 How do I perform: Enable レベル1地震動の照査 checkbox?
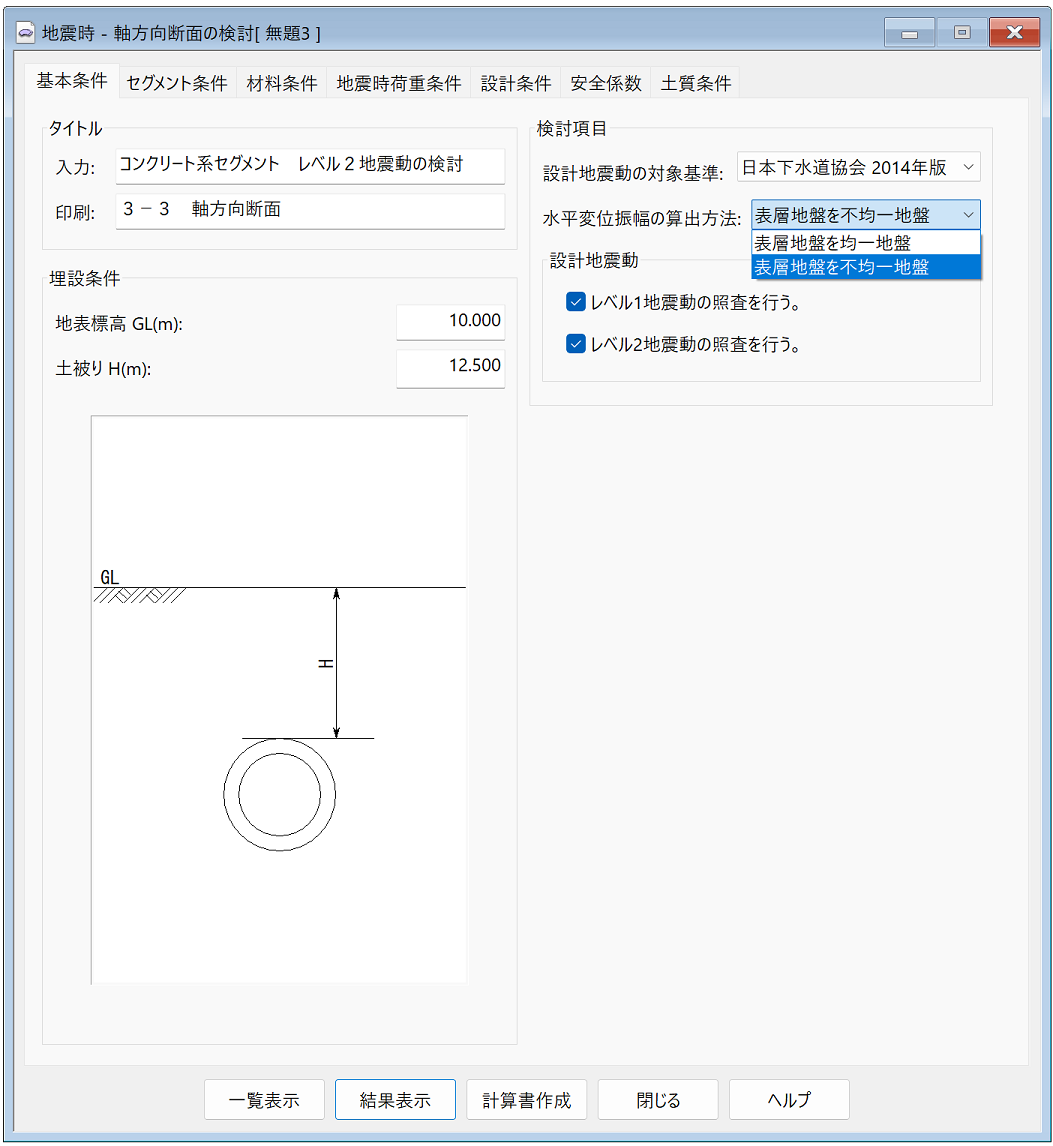575,301
